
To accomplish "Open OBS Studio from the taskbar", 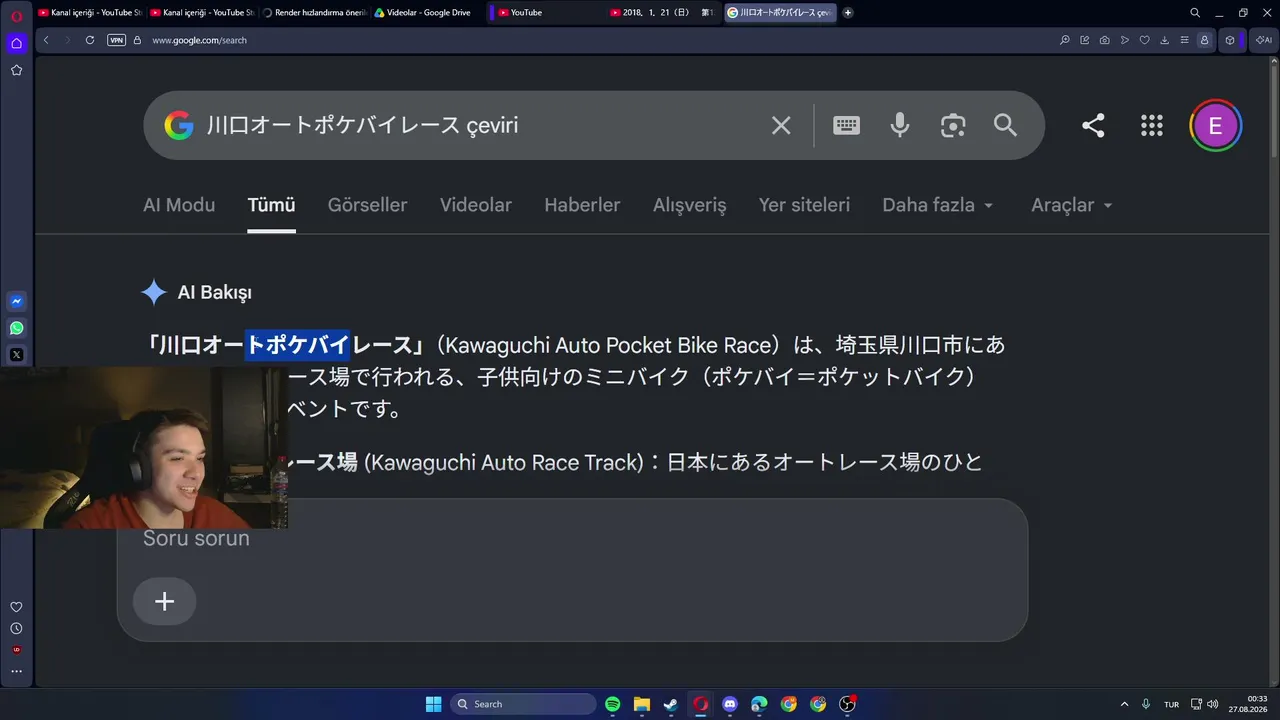I will [847, 704].
